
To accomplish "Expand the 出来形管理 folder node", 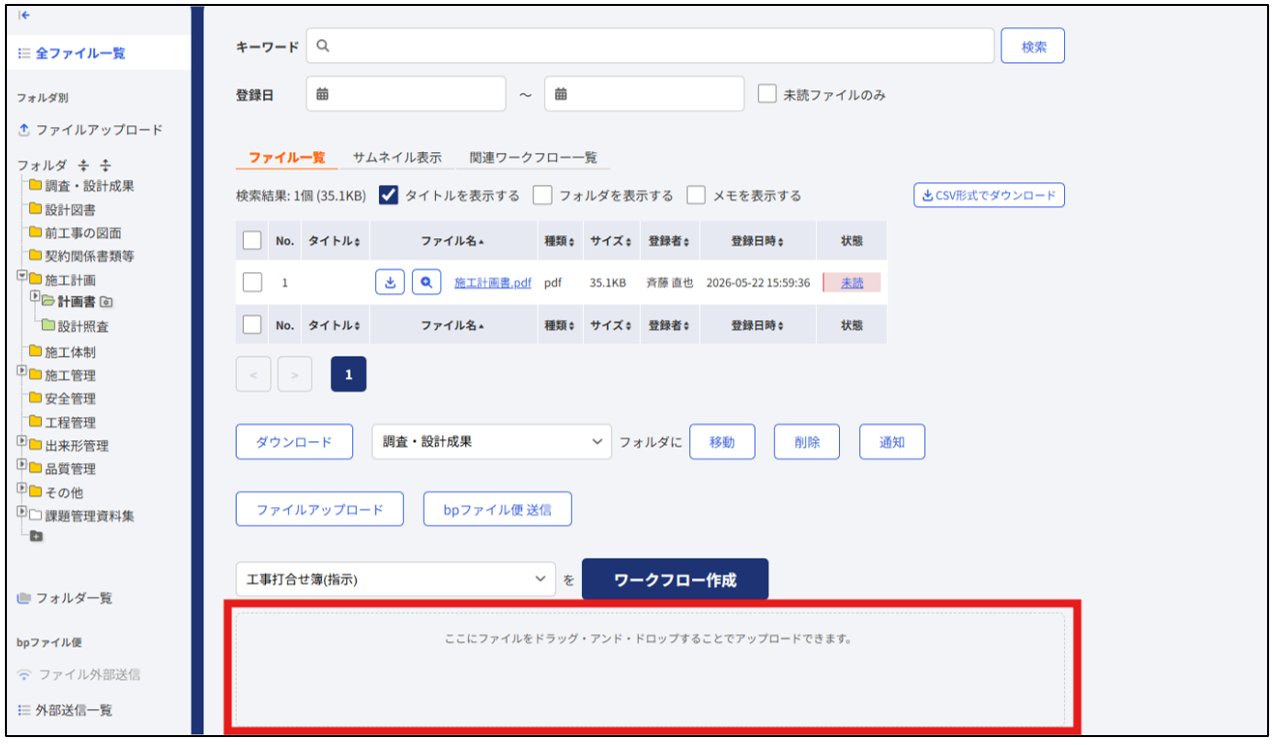I will pyautogui.click(x=22, y=441).
